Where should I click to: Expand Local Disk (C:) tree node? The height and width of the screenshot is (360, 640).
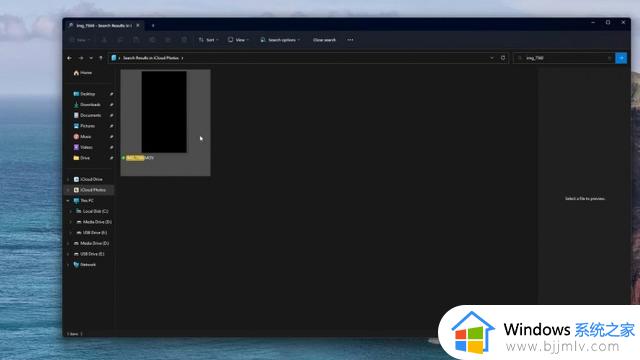(71, 211)
